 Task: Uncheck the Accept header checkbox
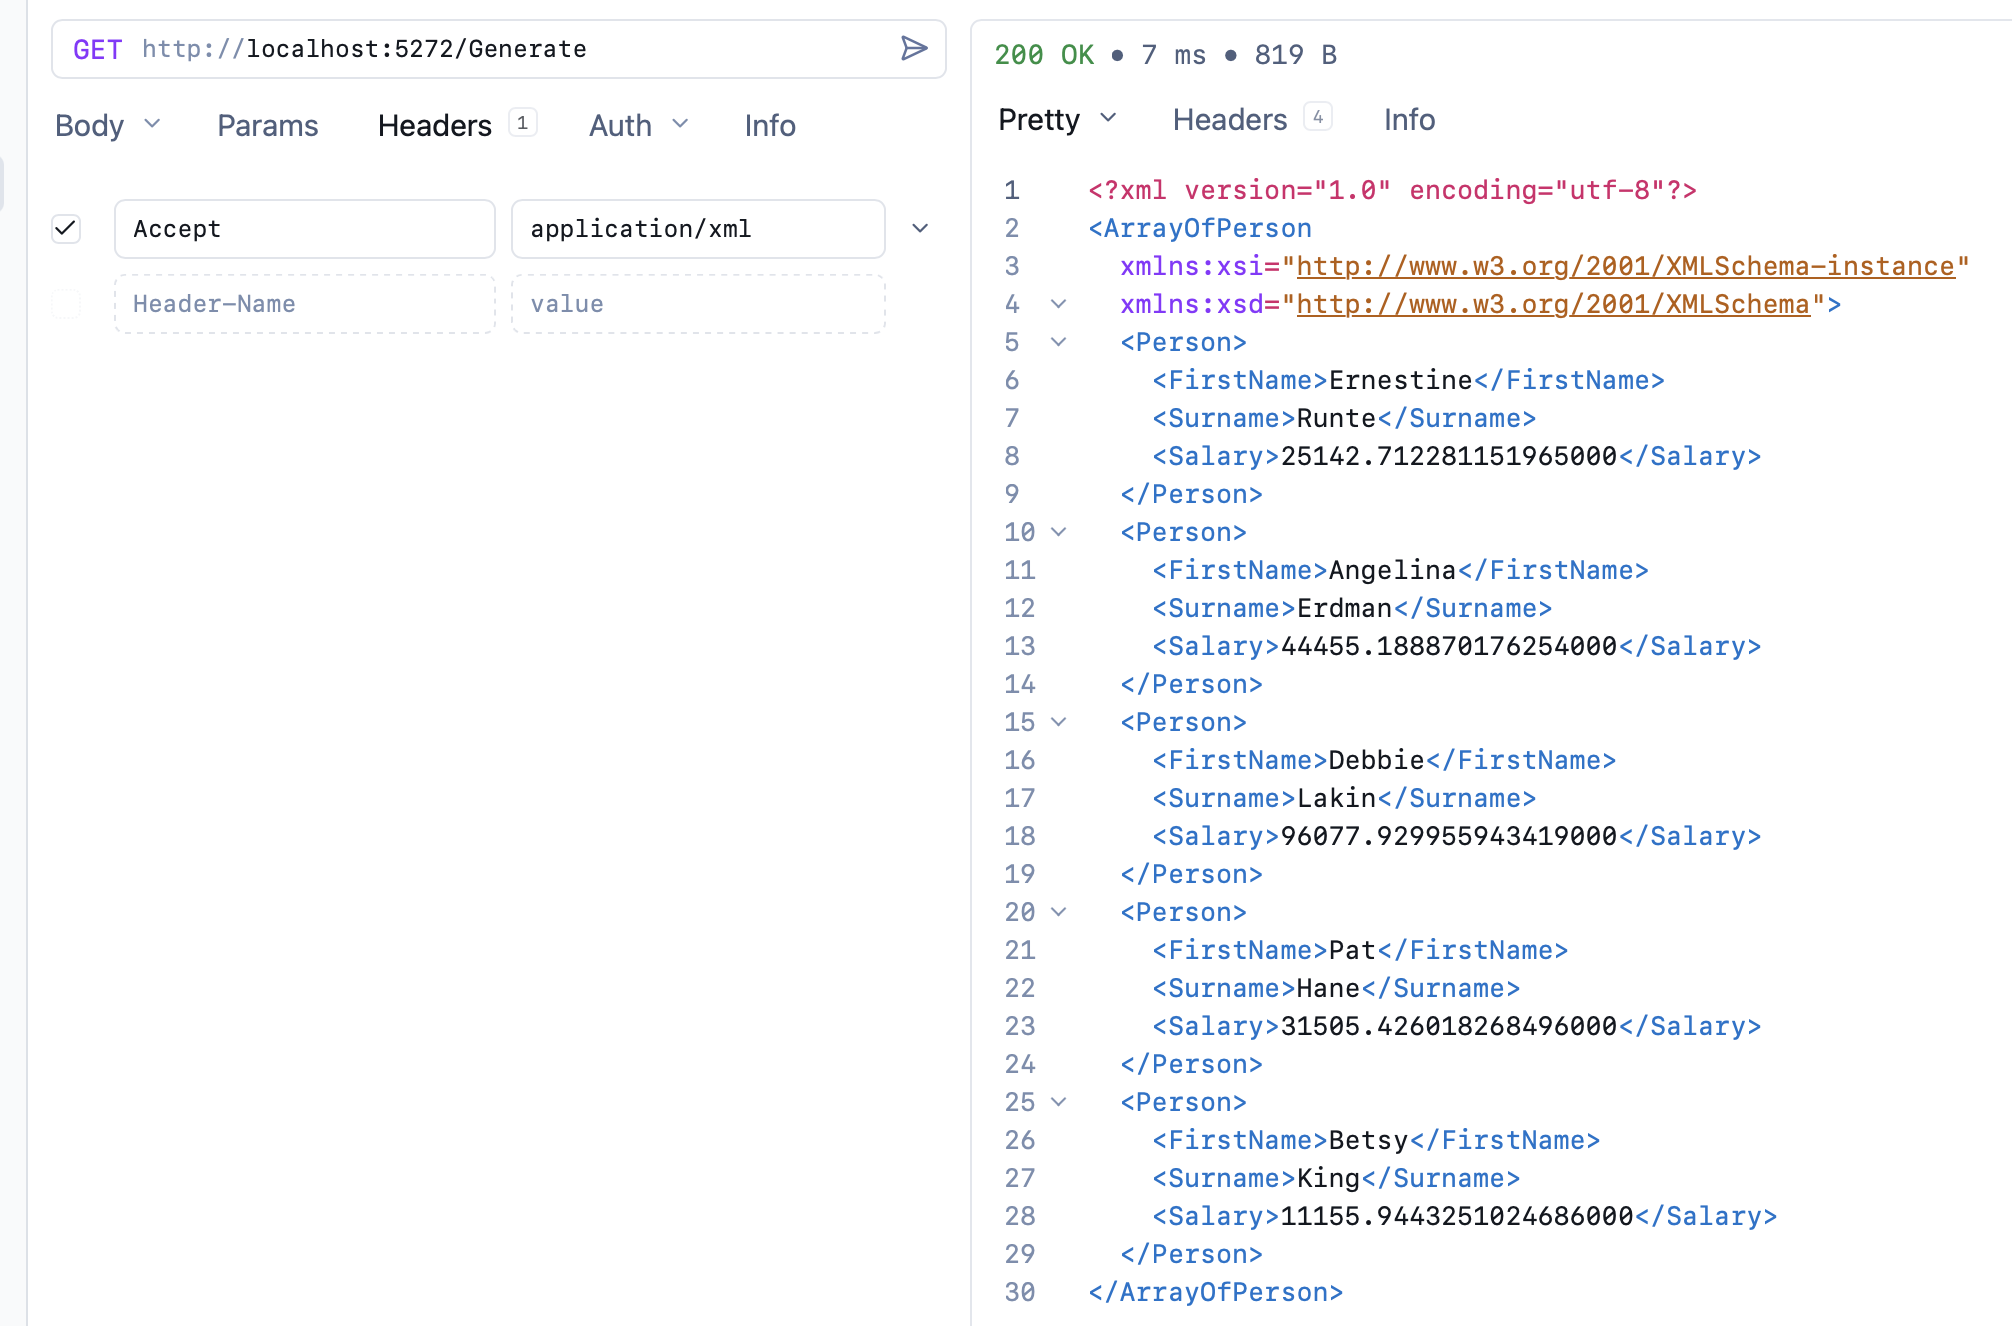[x=66, y=229]
